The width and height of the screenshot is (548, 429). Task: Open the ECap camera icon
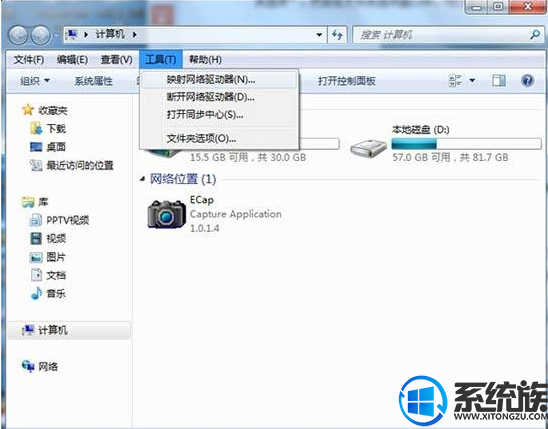point(167,213)
